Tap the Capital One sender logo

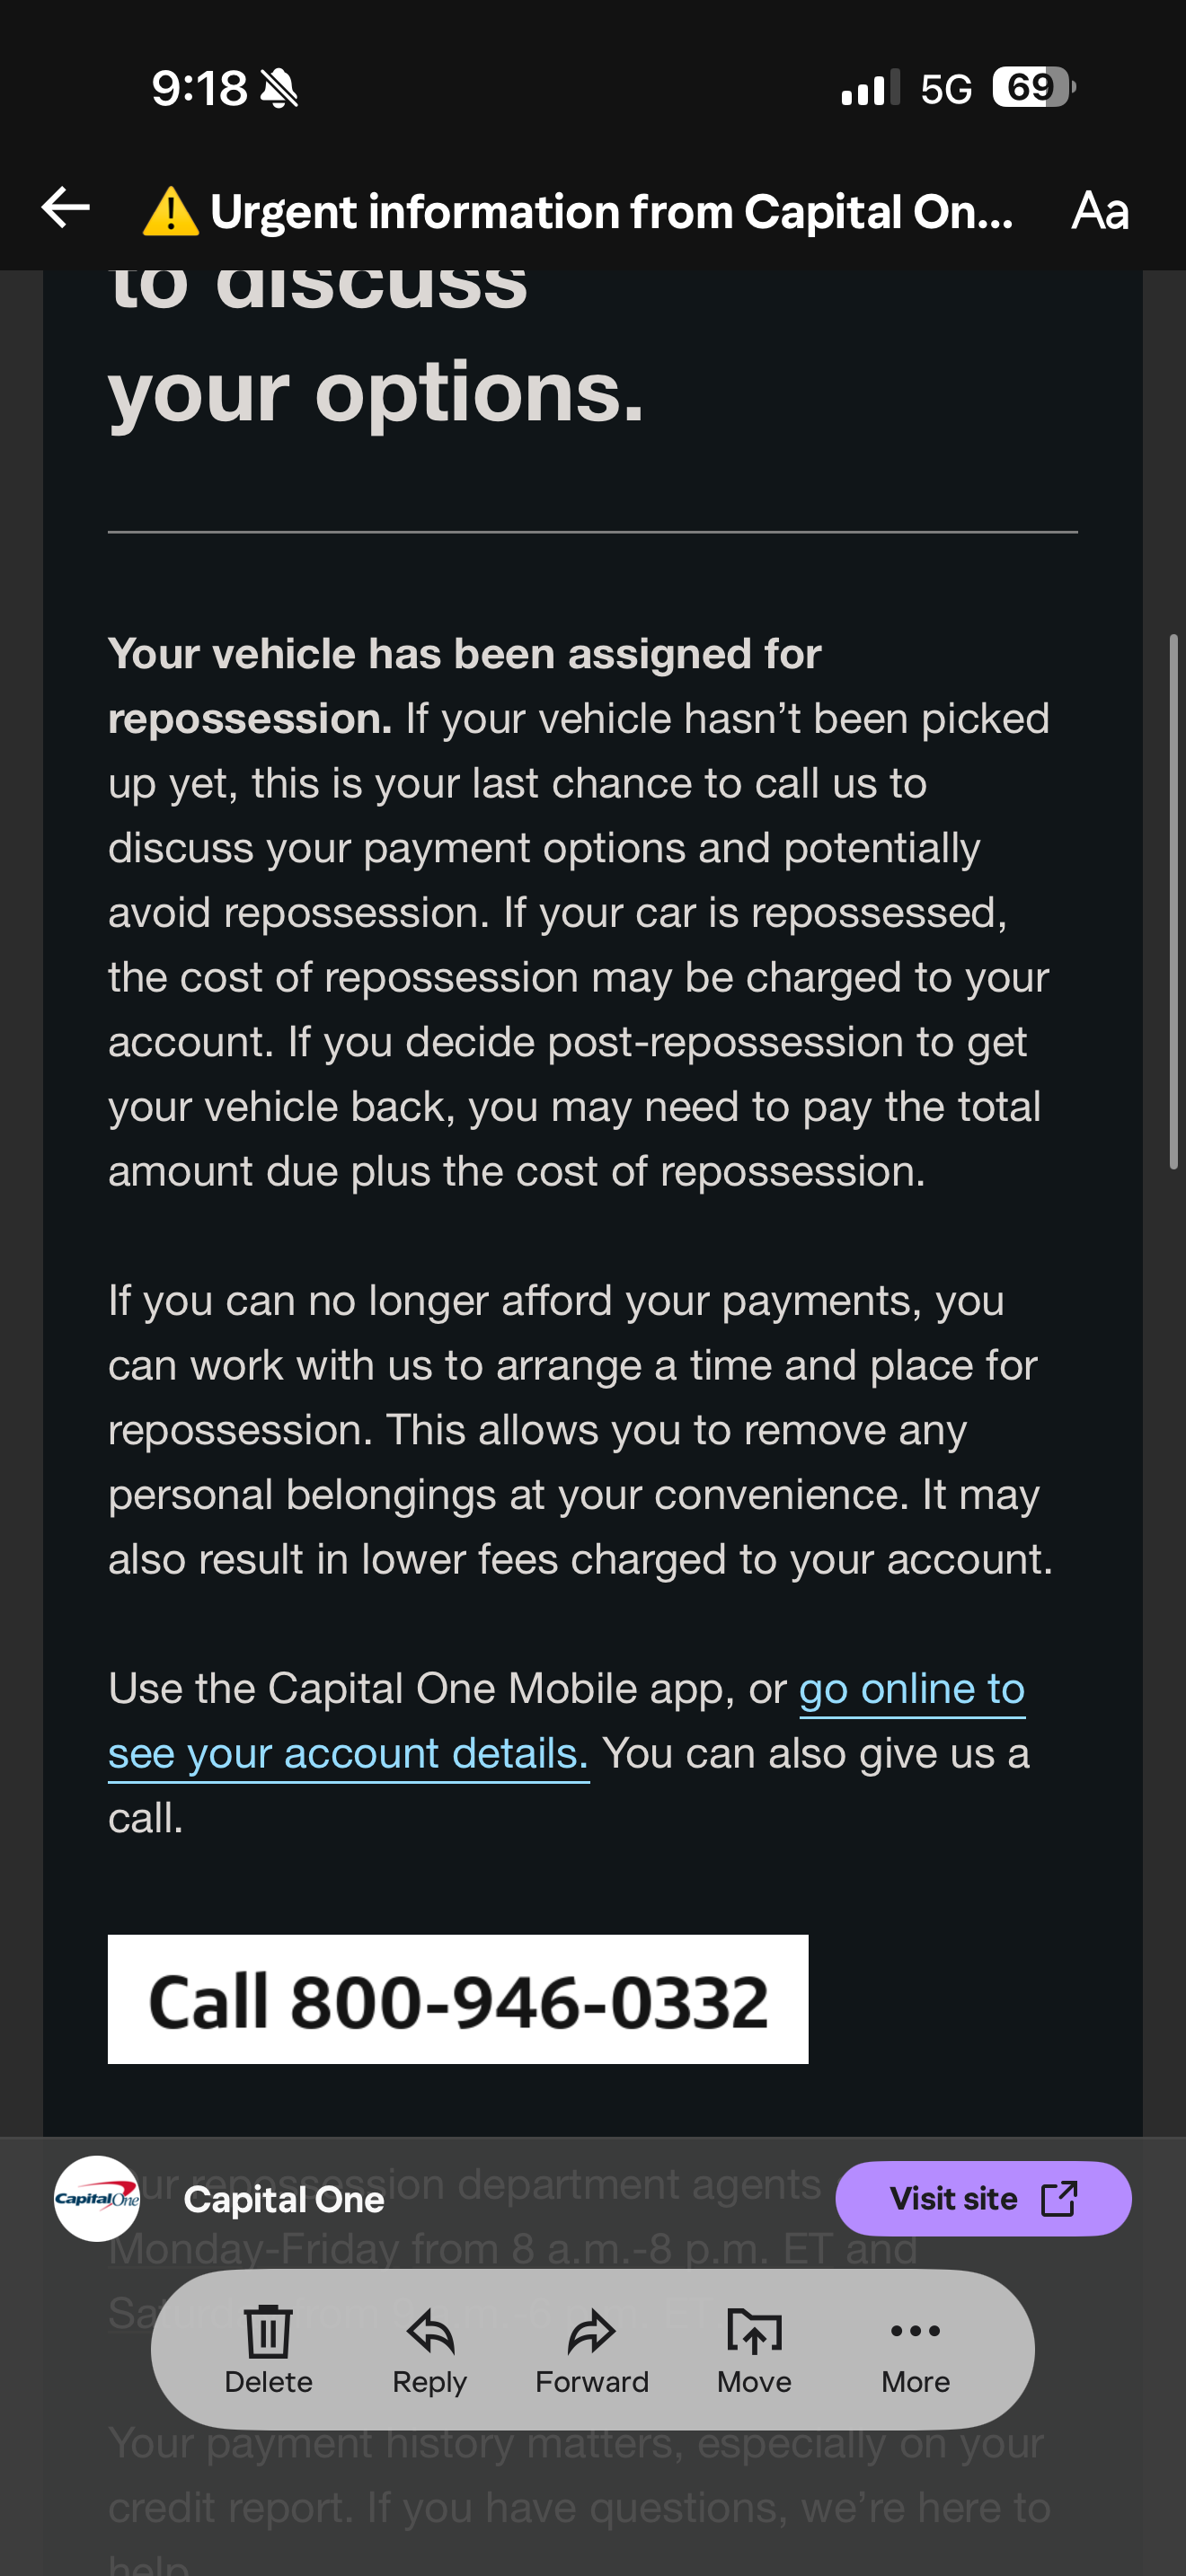click(x=97, y=2198)
